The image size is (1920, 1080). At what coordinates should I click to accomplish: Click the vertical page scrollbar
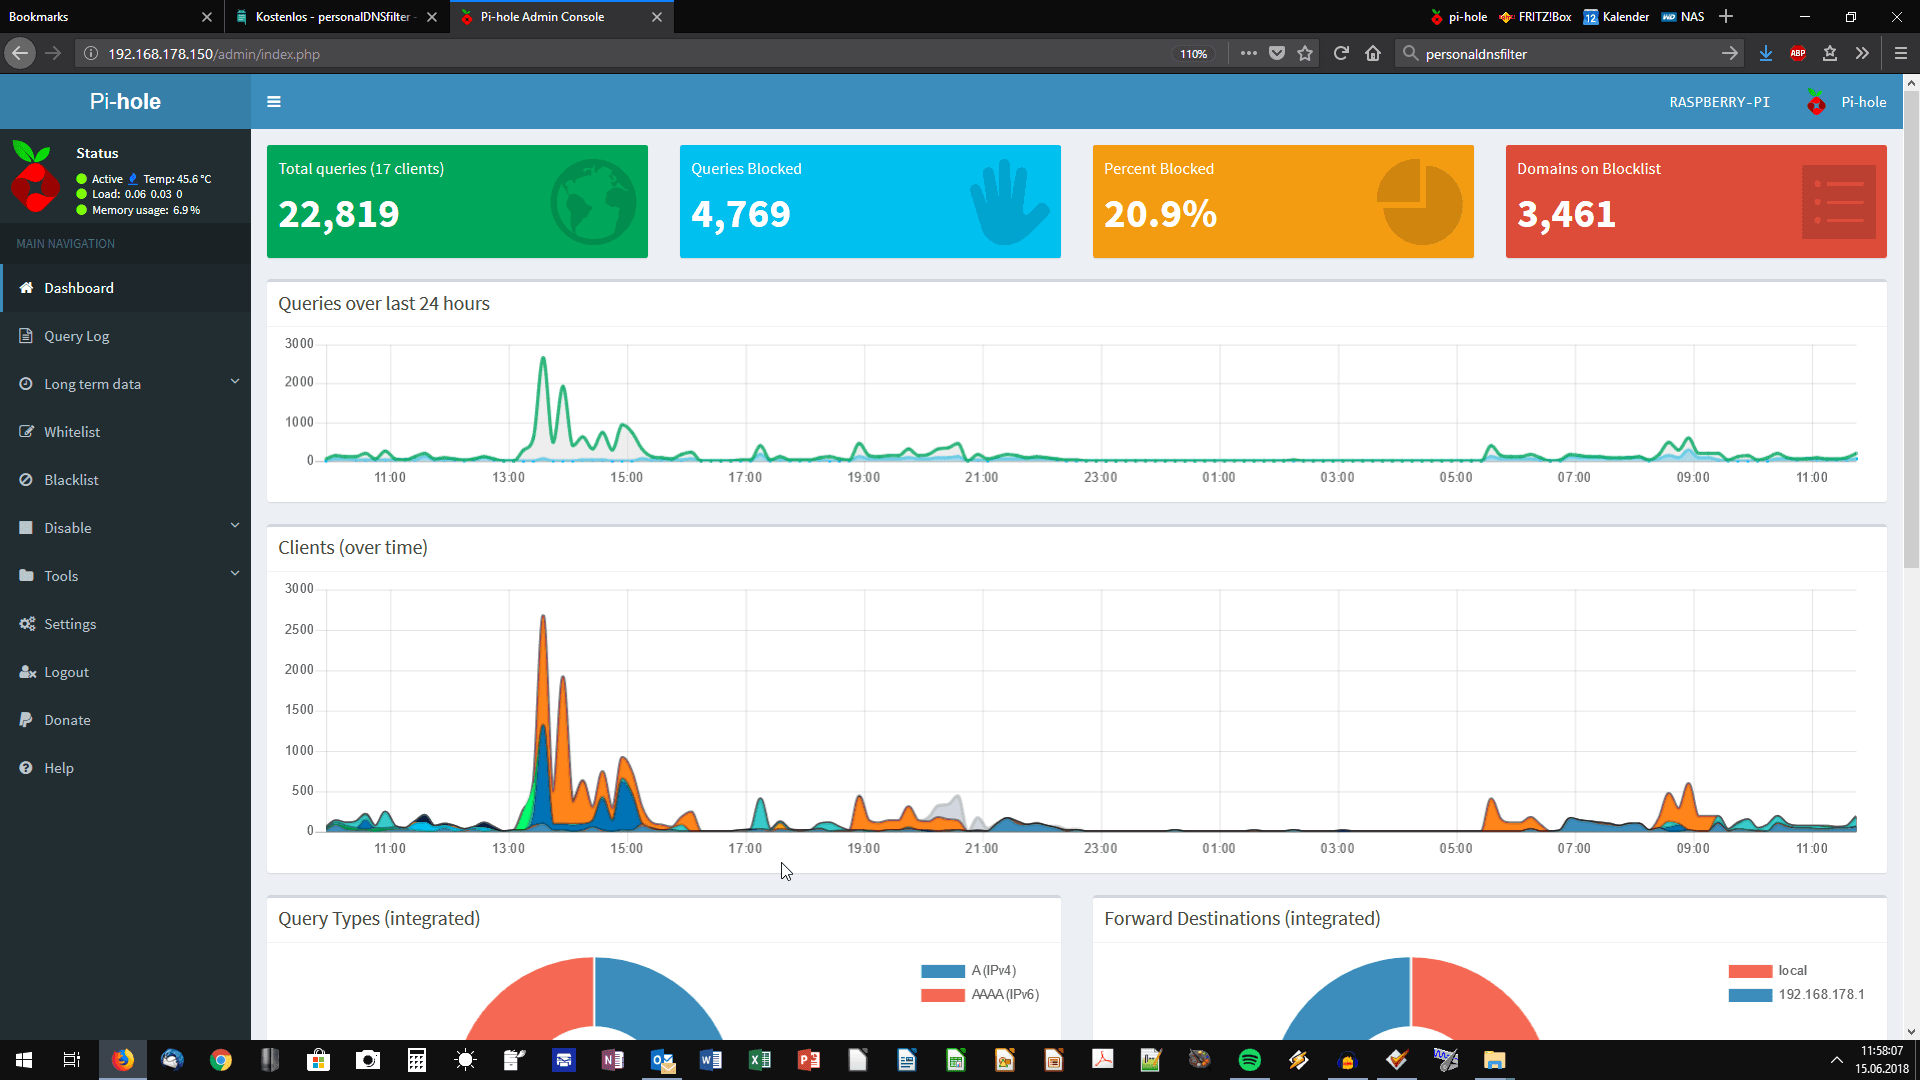pos(1911,330)
